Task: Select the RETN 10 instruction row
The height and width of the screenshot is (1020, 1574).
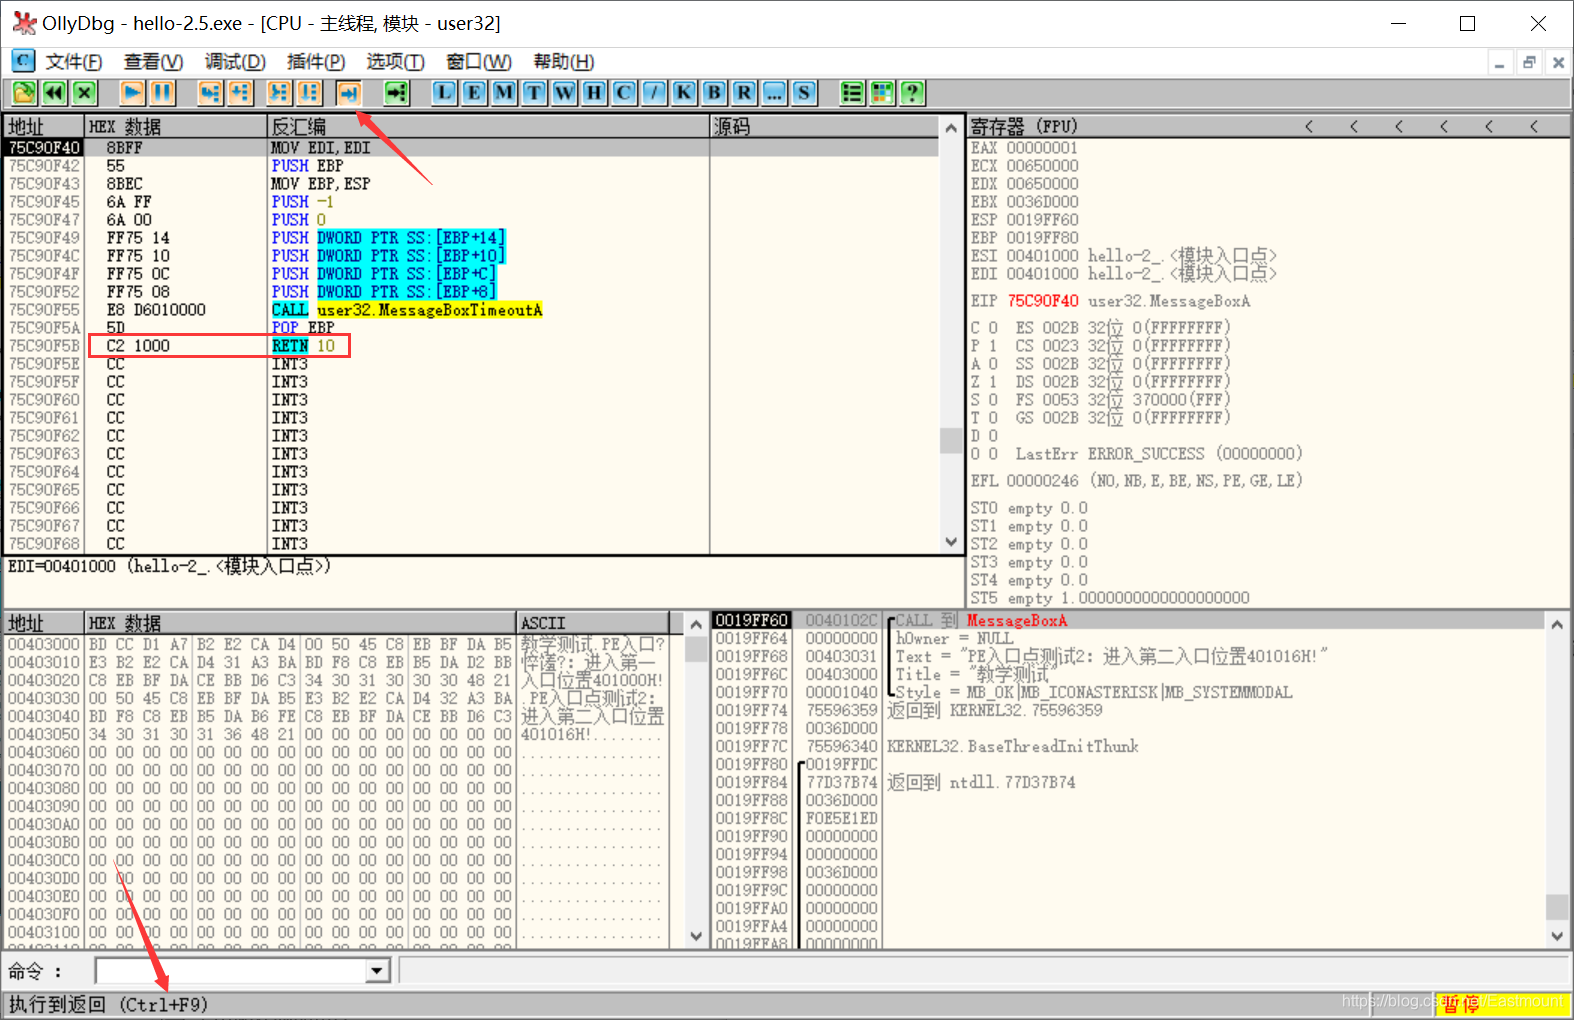Action: (x=472, y=346)
